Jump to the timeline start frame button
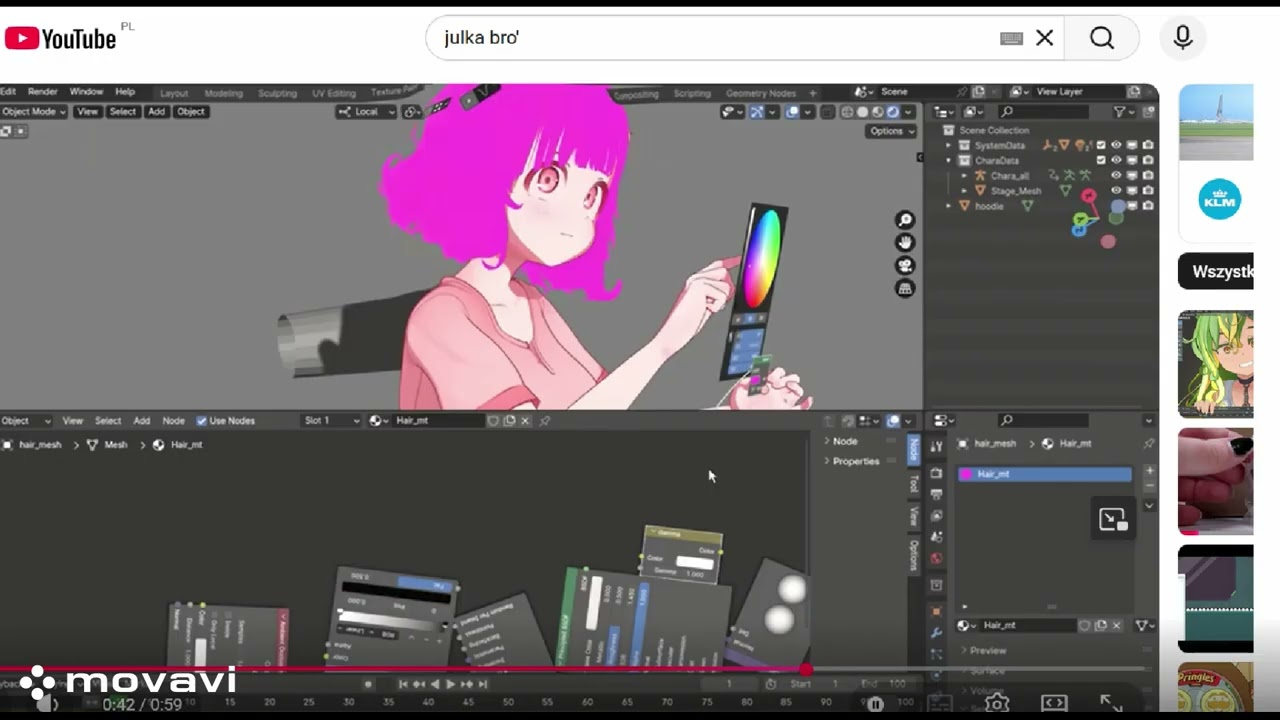The height and width of the screenshot is (720, 1280). (403, 684)
